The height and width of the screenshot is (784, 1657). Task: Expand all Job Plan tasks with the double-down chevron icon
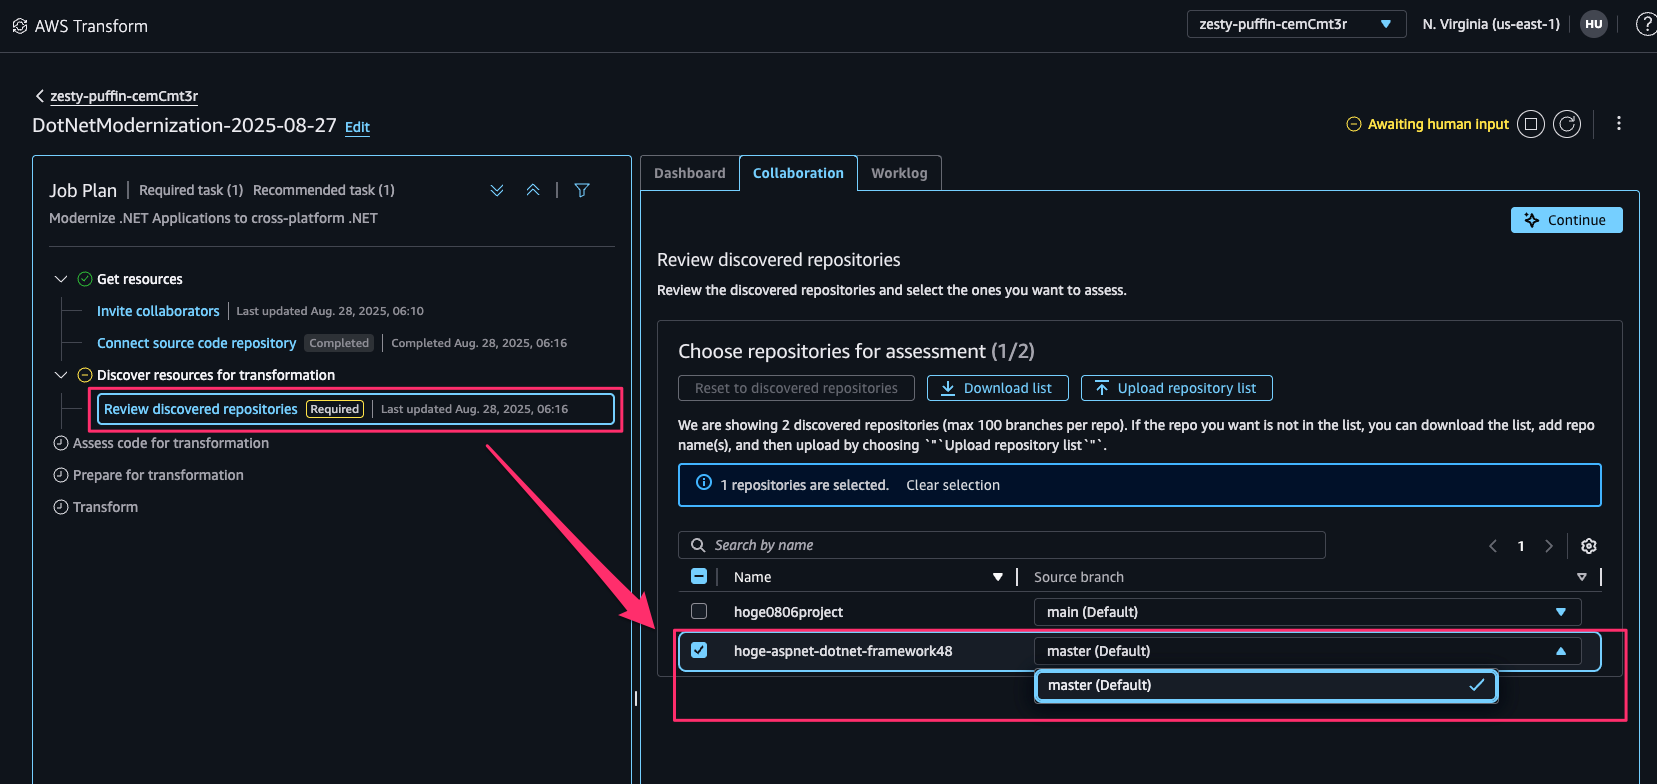click(497, 190)
